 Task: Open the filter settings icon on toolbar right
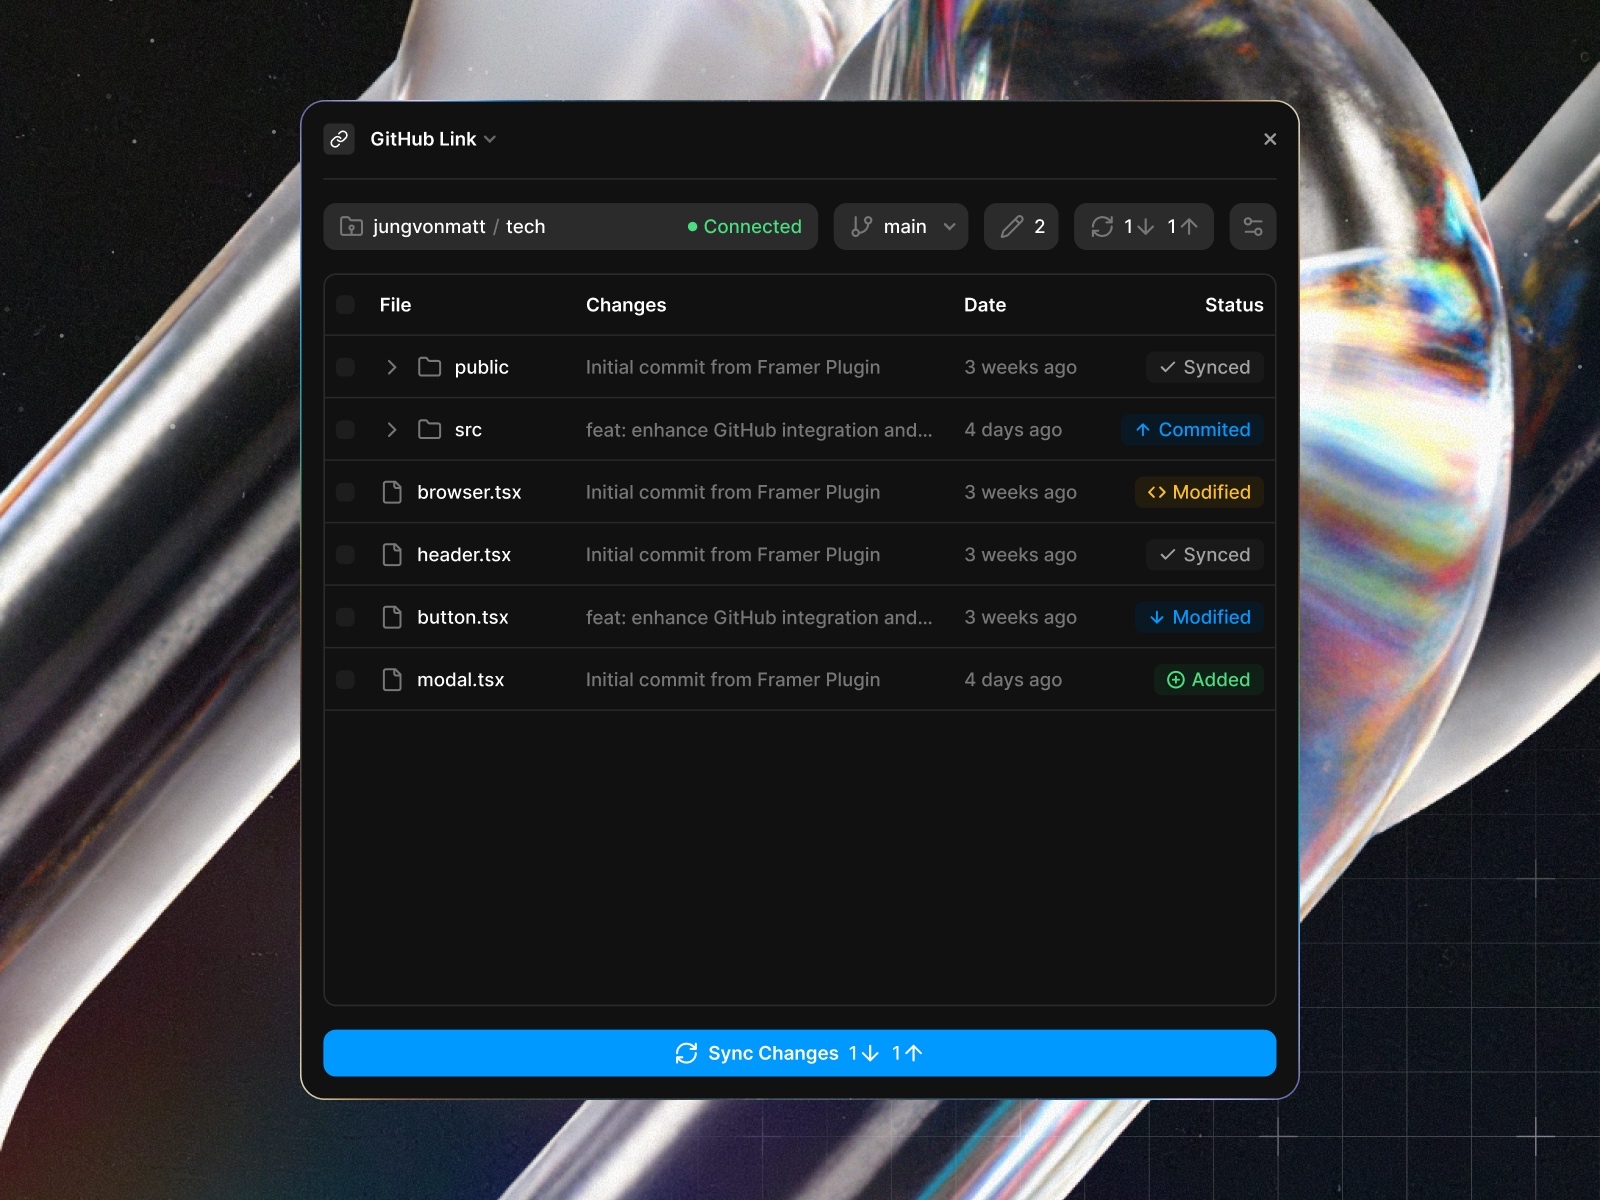tap(1252, 226)
